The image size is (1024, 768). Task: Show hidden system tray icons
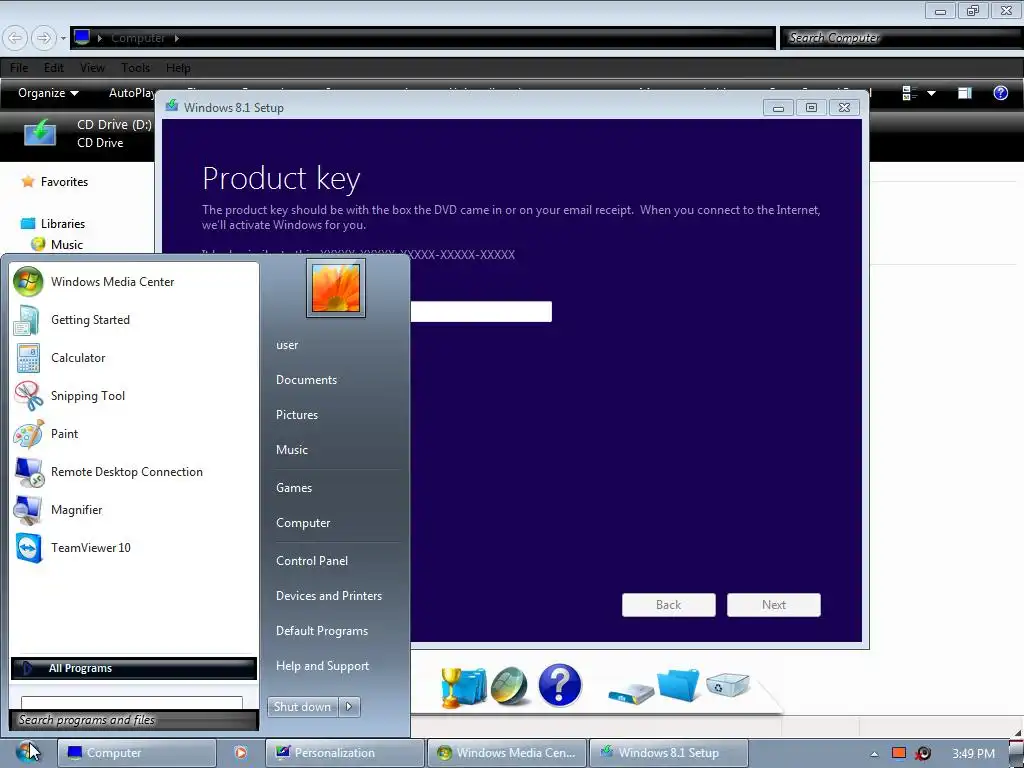tap(874, 754)
